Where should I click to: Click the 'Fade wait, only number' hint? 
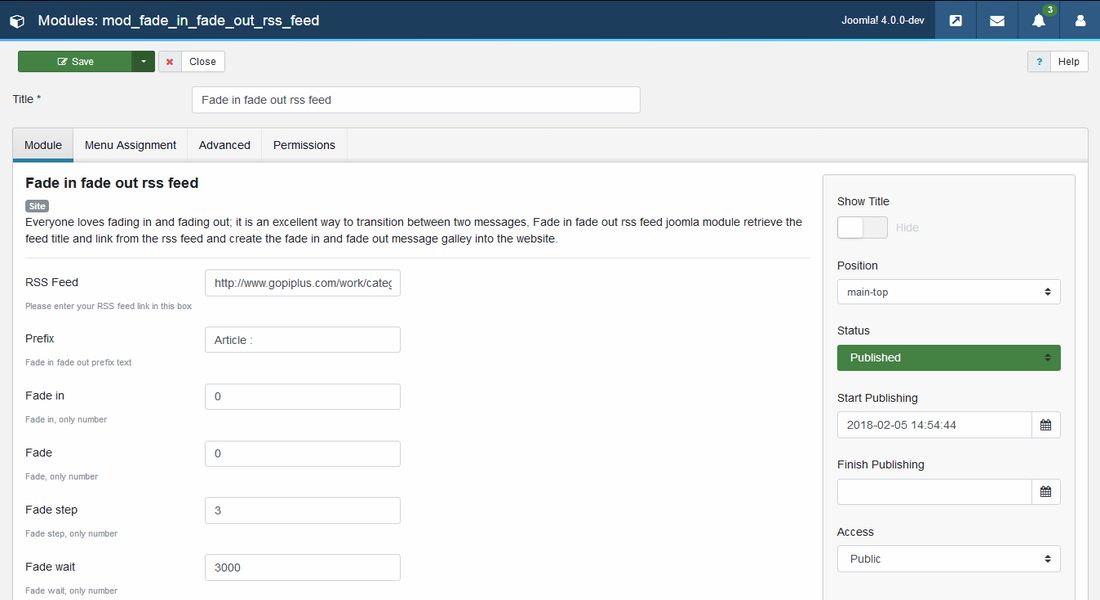pos(72,591)
